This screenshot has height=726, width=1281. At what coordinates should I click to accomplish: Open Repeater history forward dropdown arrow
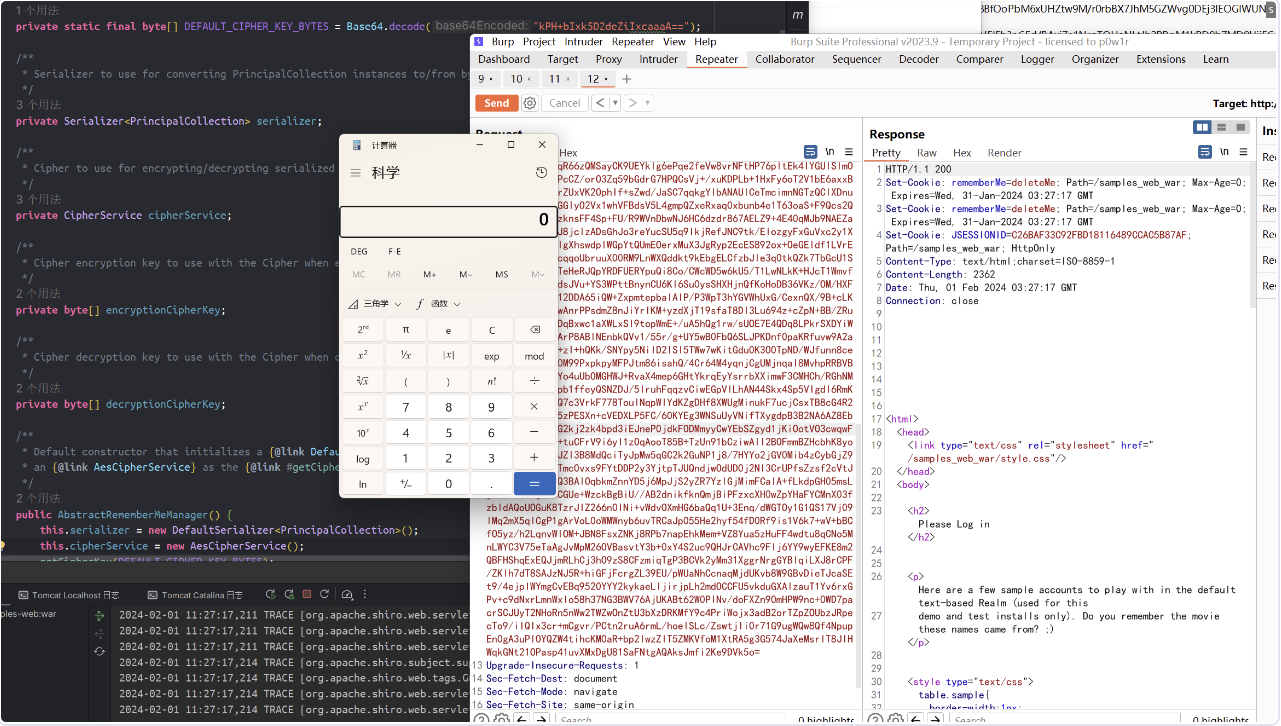click(647, 103)
